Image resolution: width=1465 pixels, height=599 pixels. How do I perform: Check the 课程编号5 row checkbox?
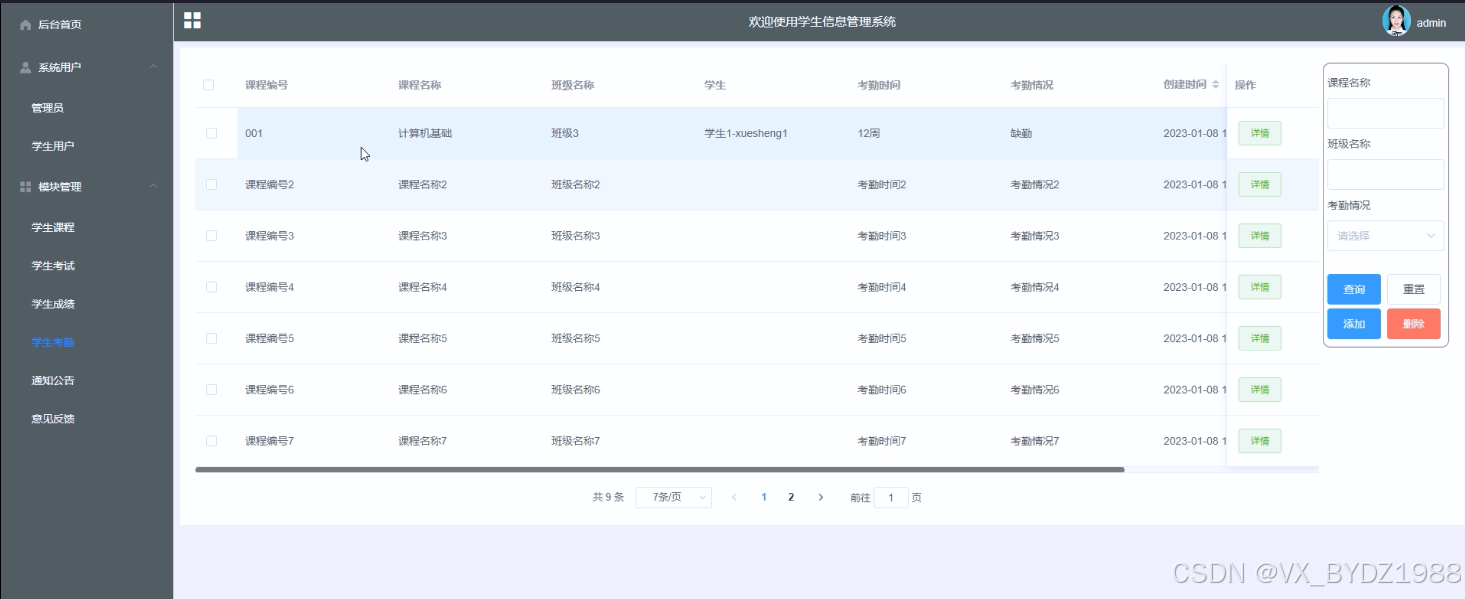click(211, 338)
